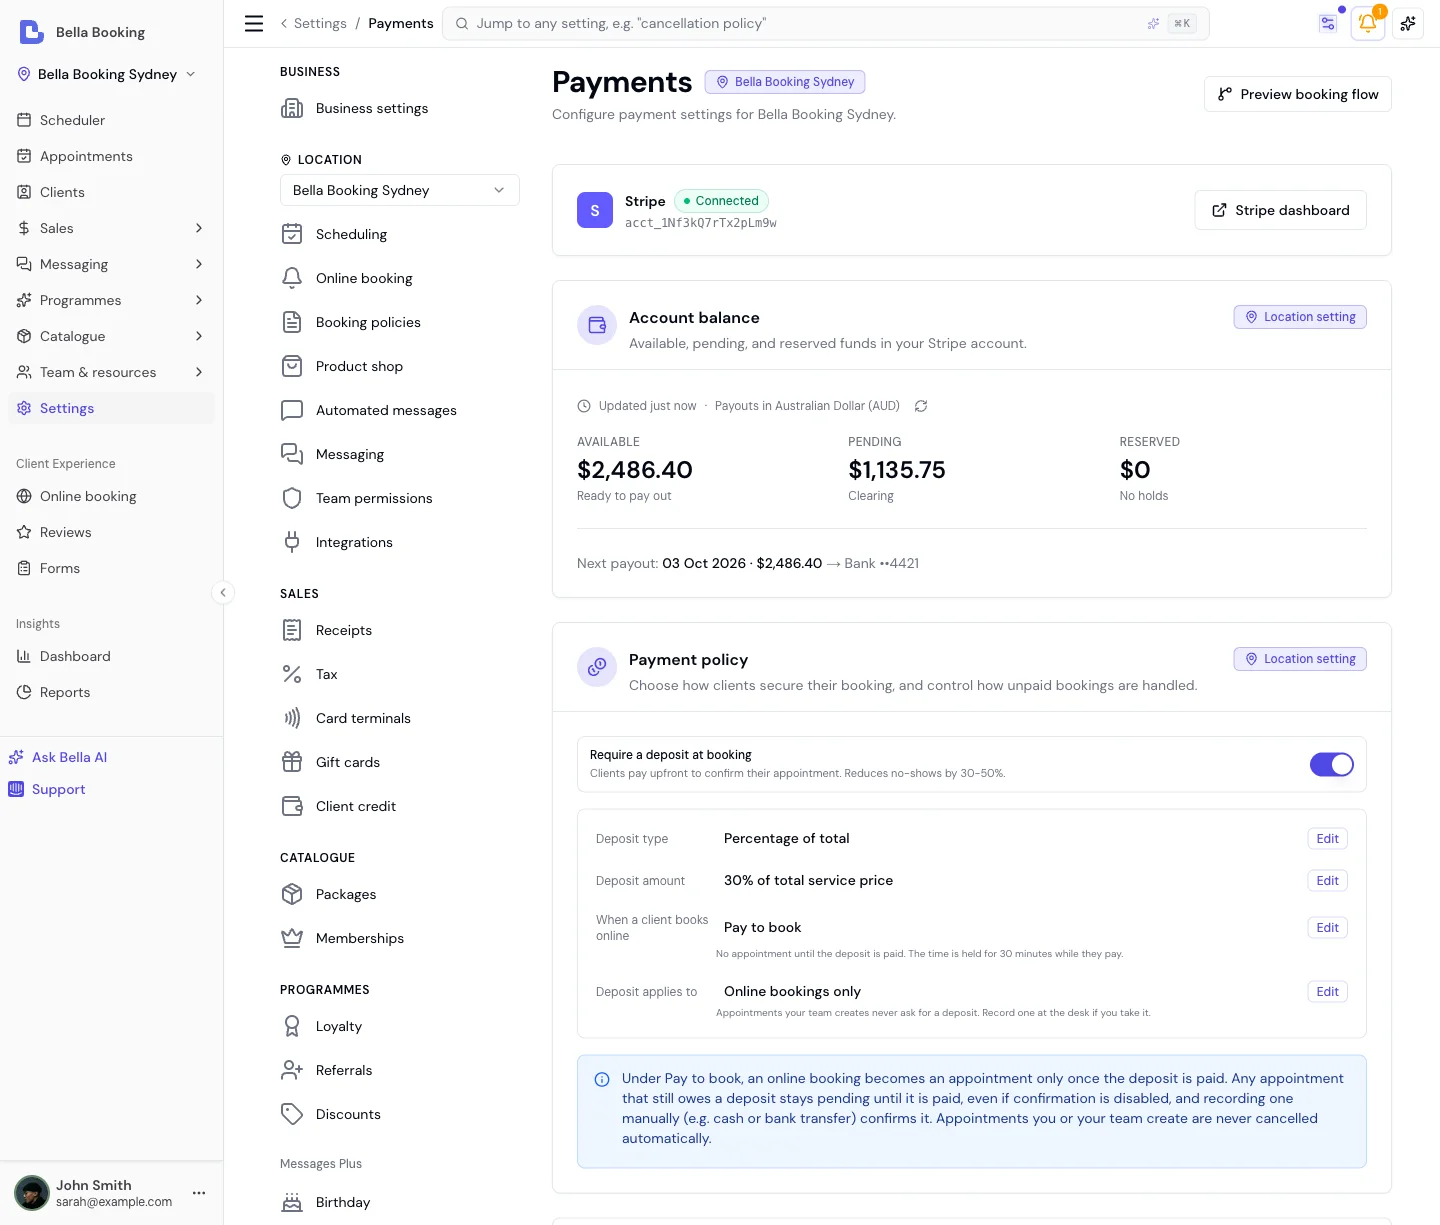The height and width of the screenshot is (1225, 1440).
Task: Expand the Catalogue sidebar submenu
Action: coord(199,336)
